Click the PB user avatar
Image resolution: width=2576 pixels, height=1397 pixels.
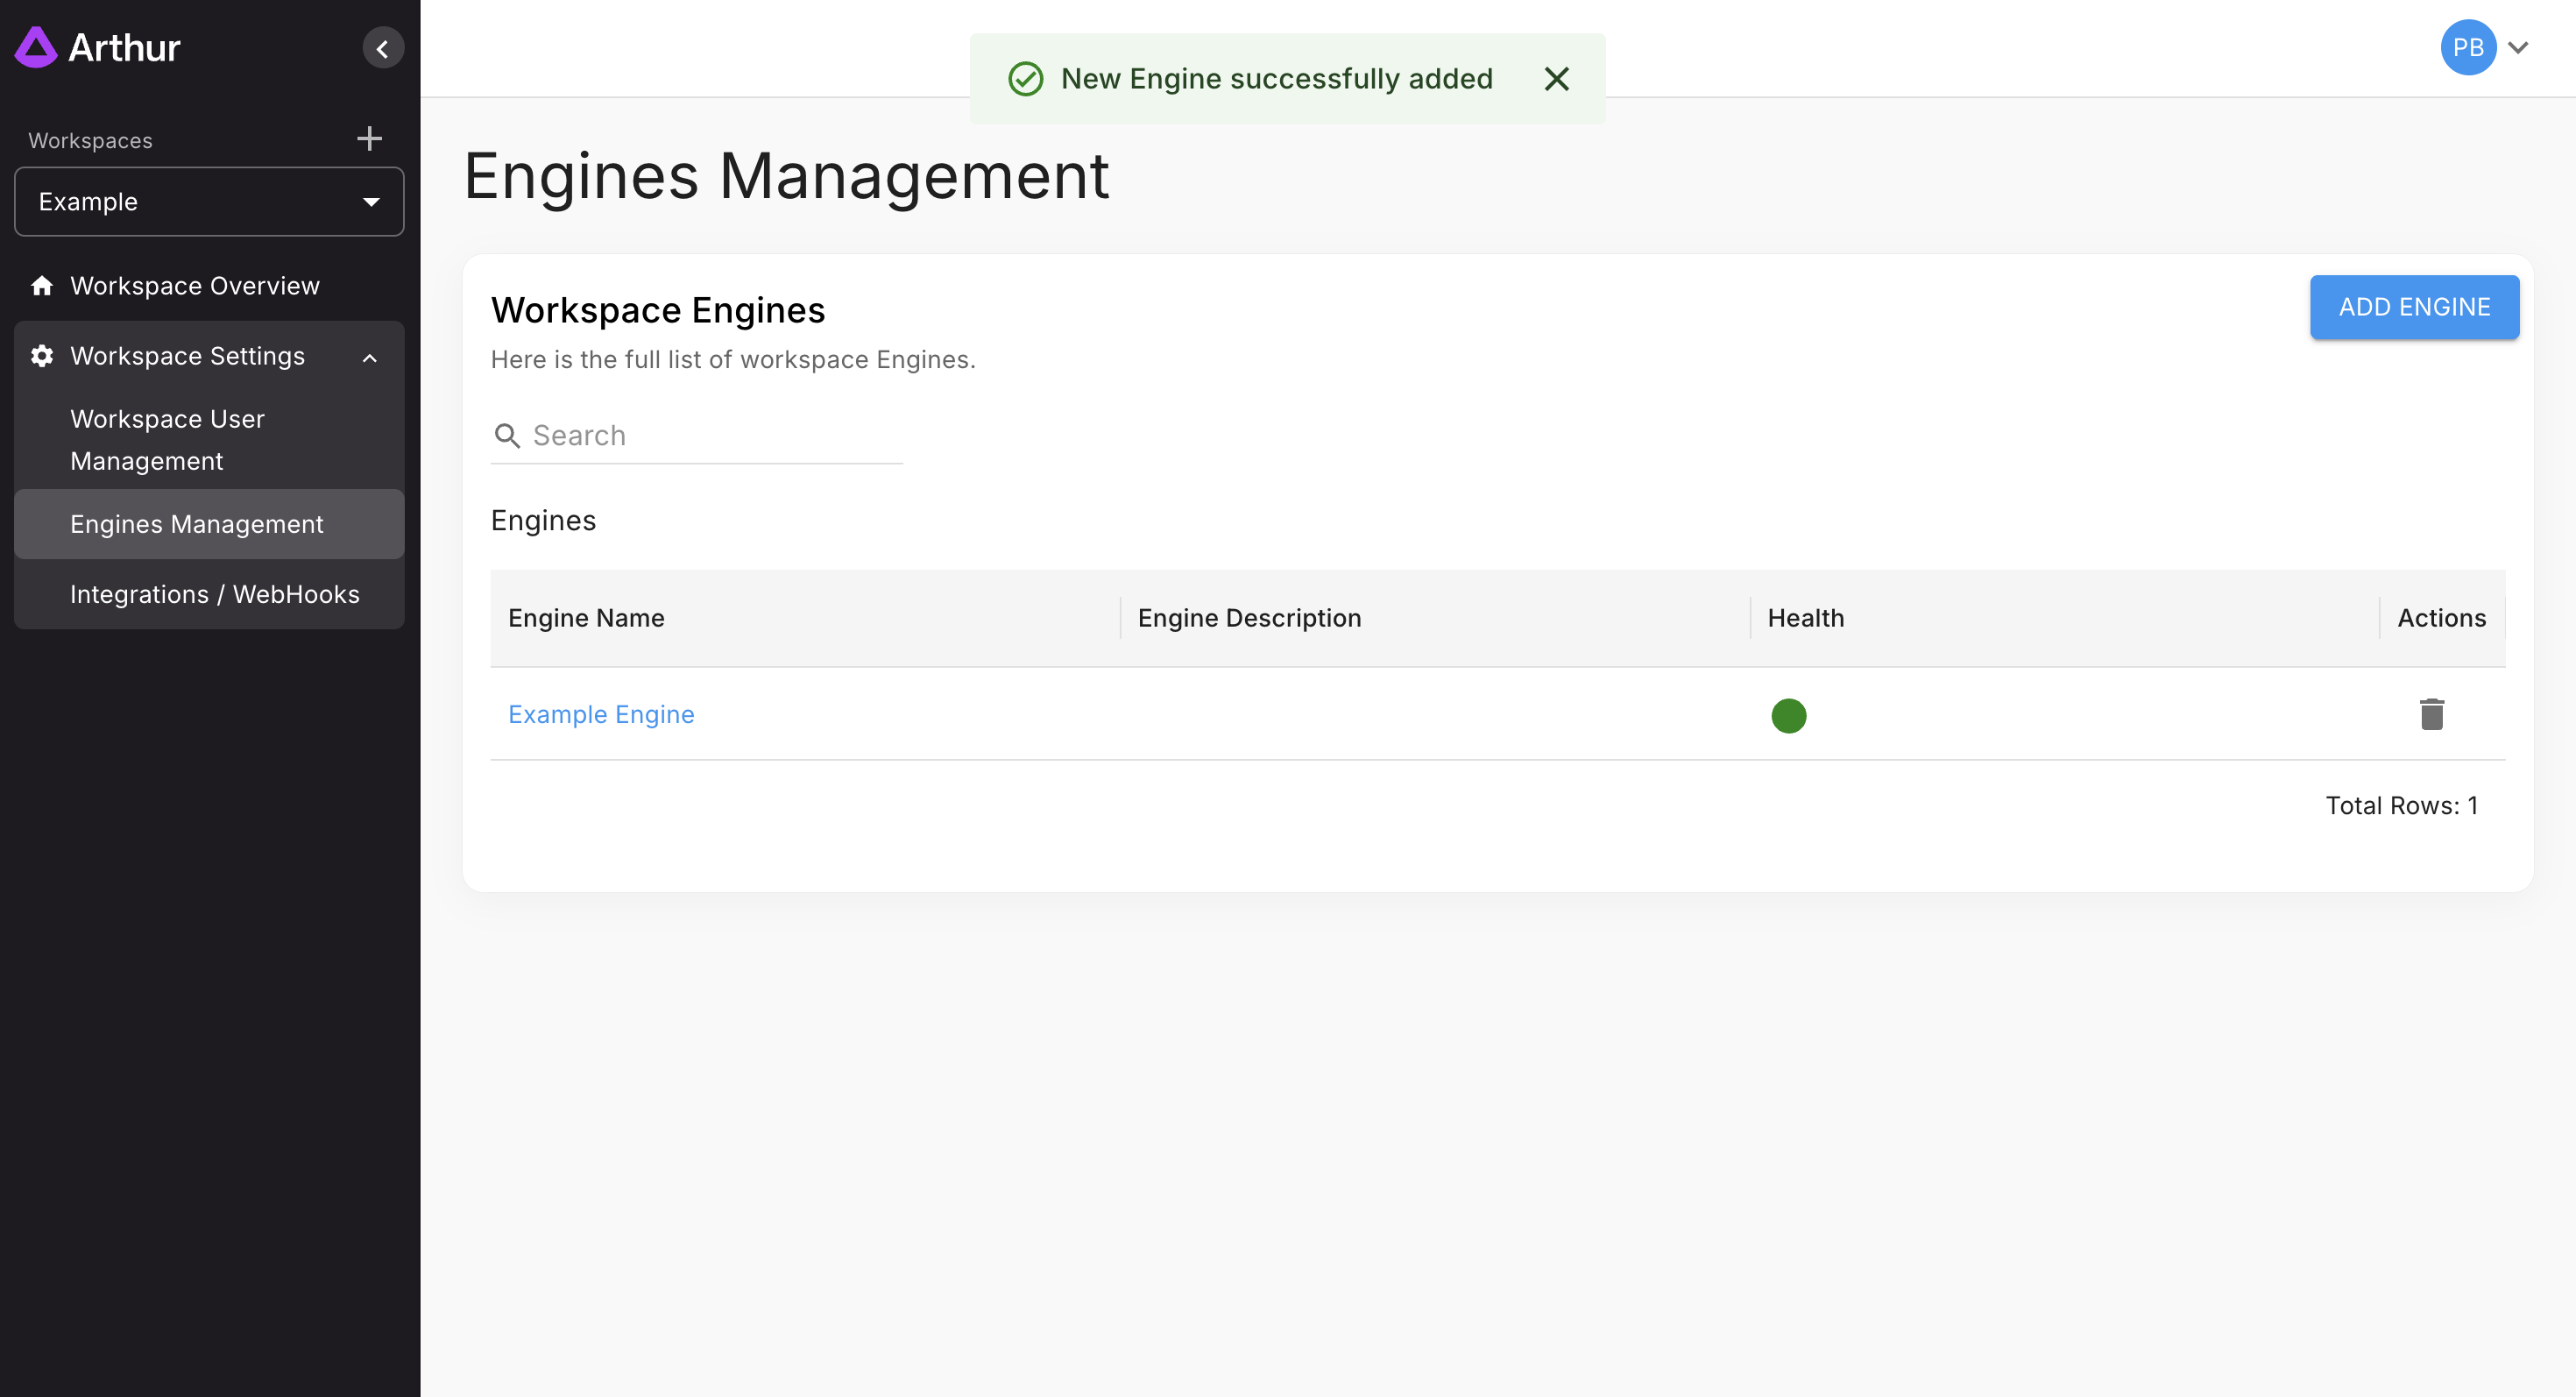[2467, 47]
